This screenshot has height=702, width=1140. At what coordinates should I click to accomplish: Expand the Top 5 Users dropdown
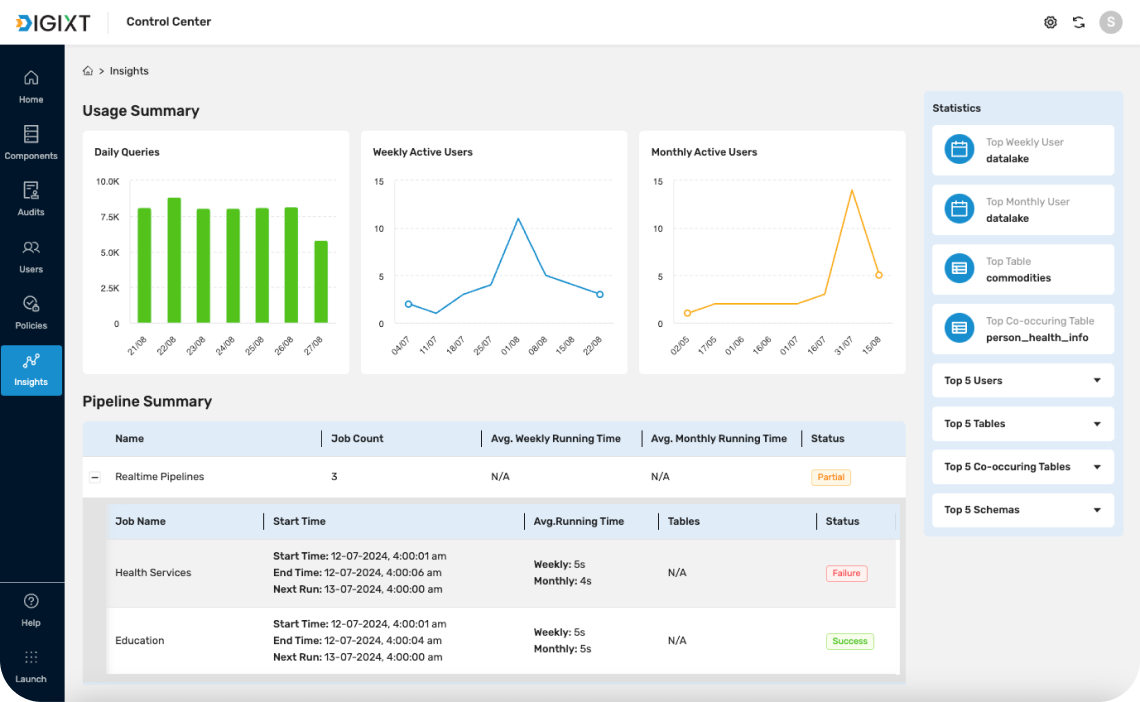tap(1023, 381)
